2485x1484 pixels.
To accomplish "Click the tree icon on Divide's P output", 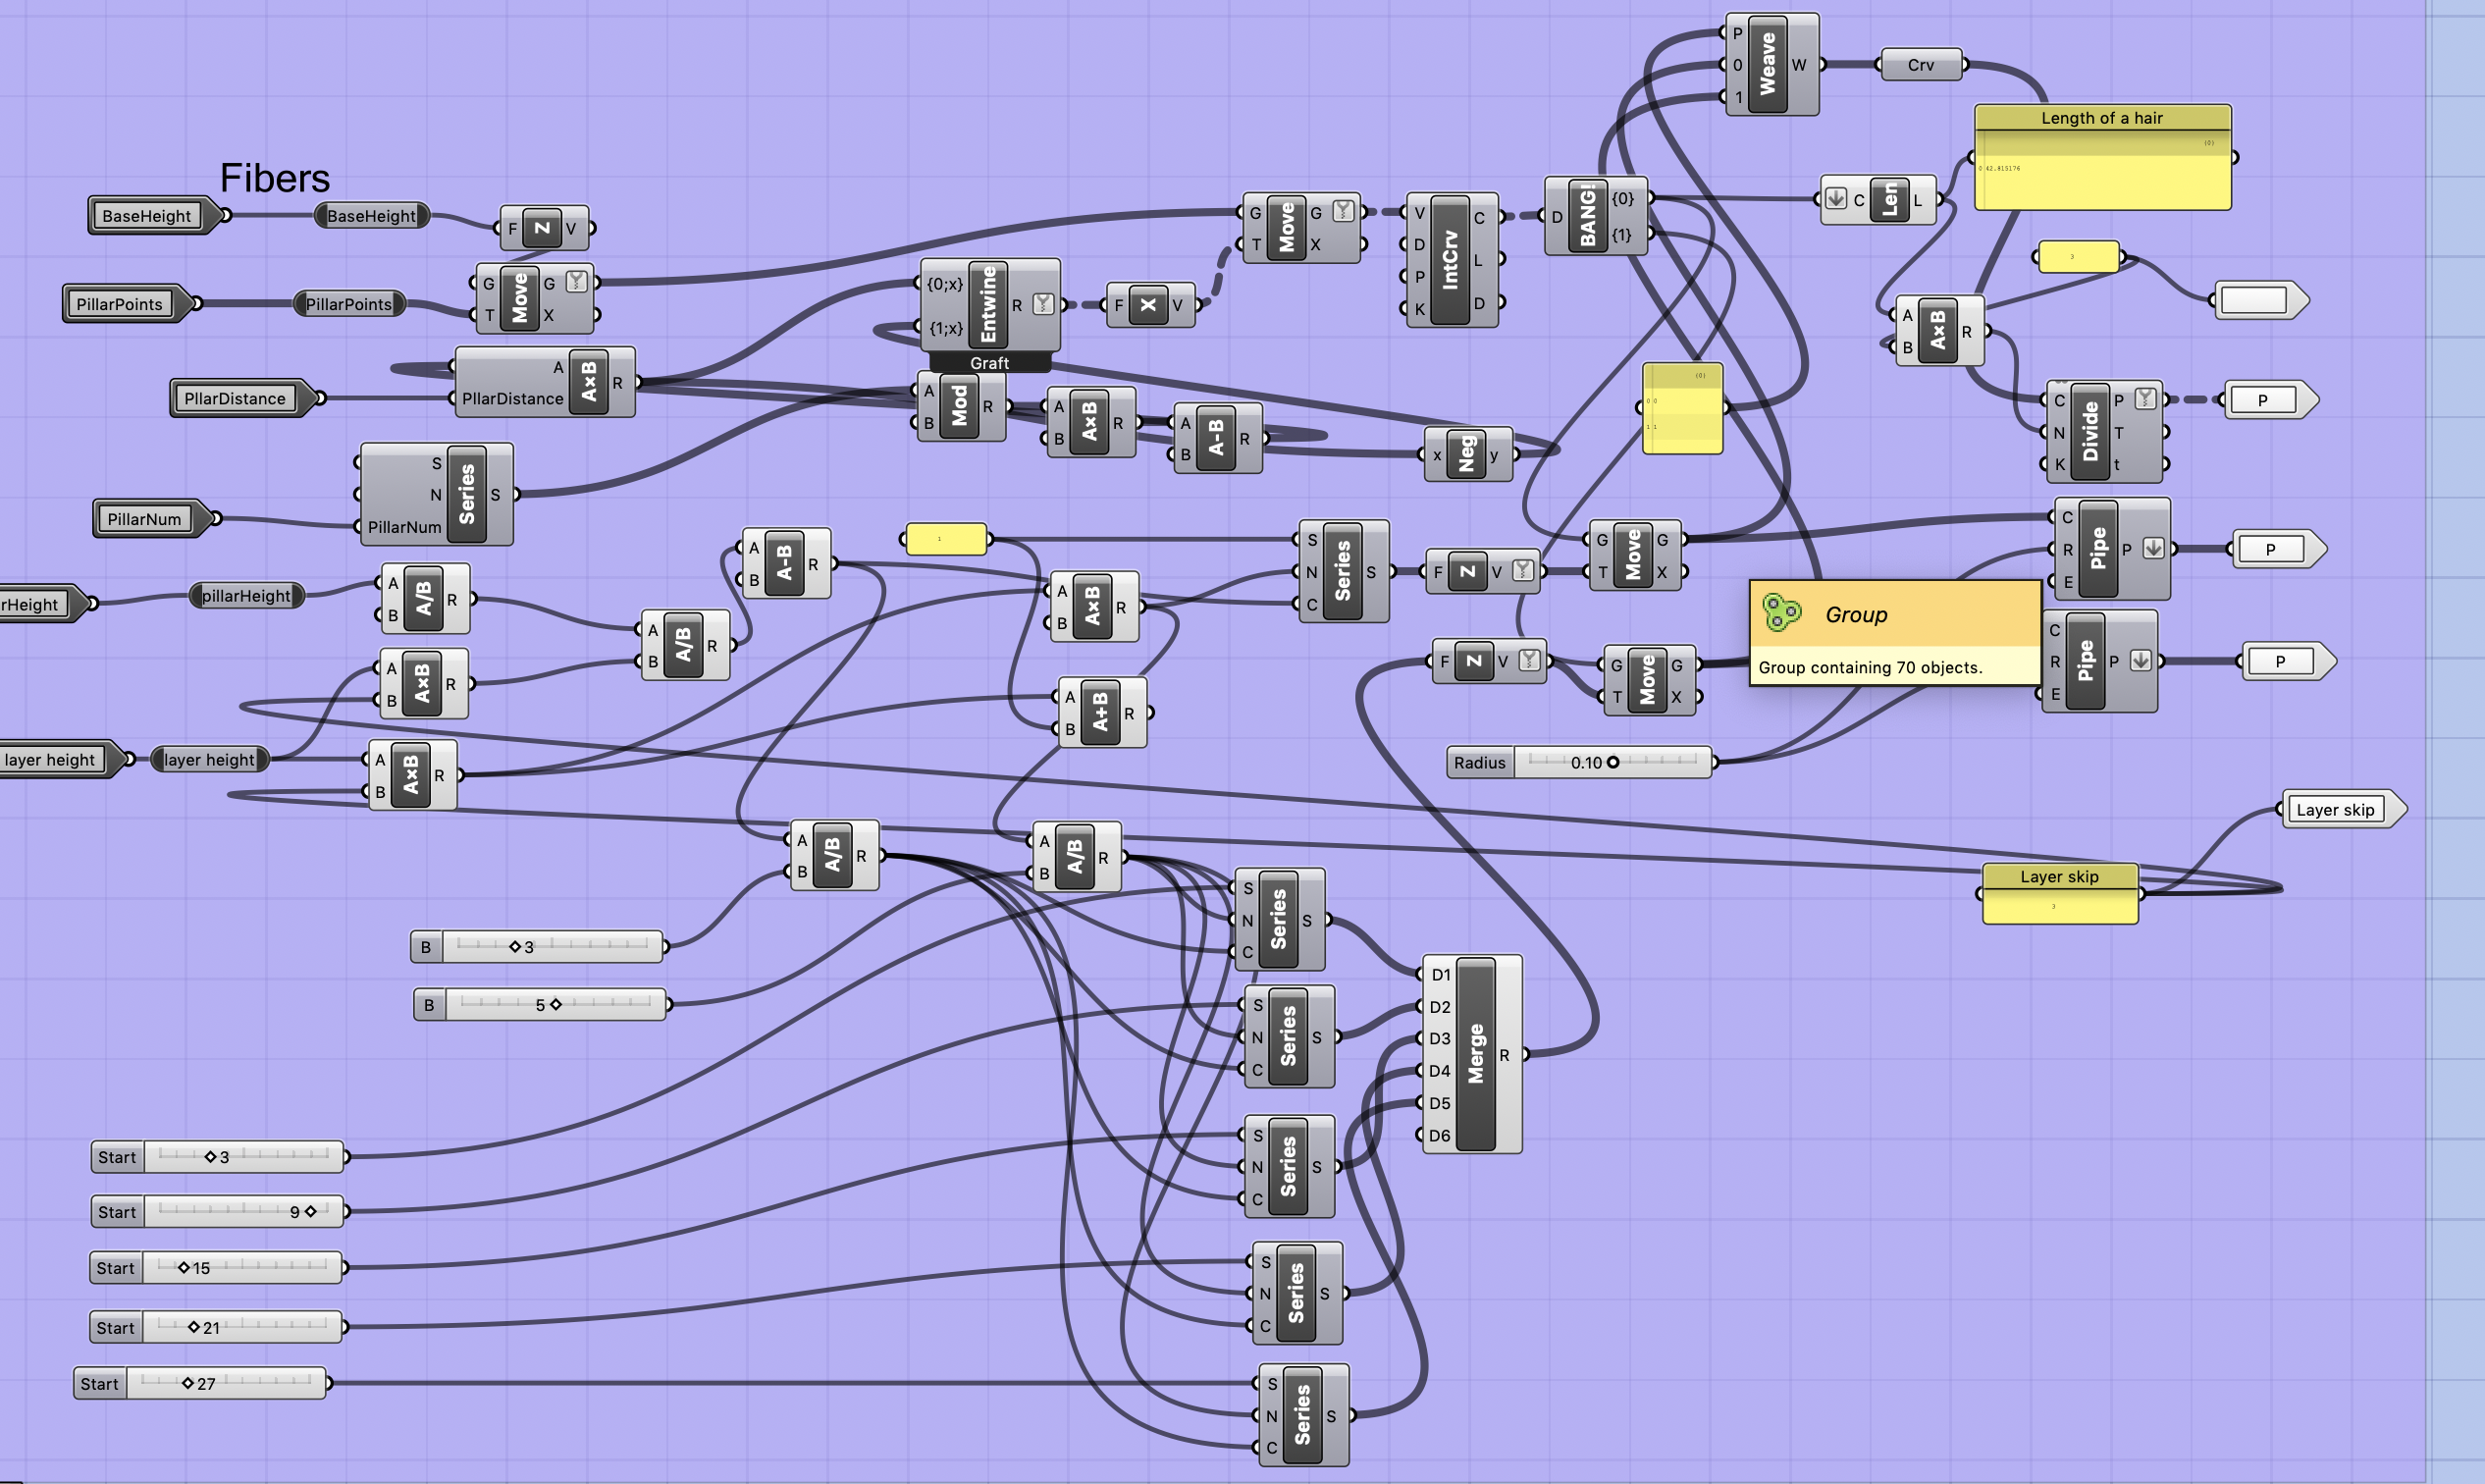I will click(2144, 399).
